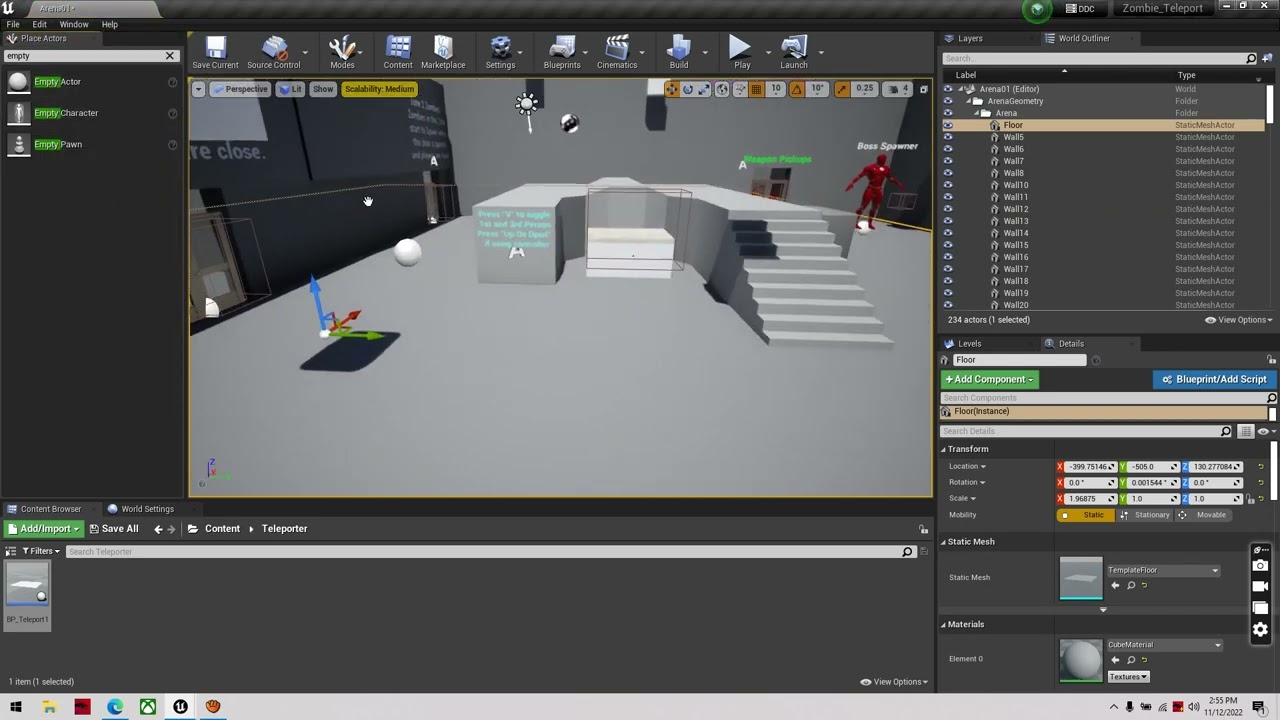Toggle grid snapping in the viewport
Screen dimensions: 1280x720
757,89
